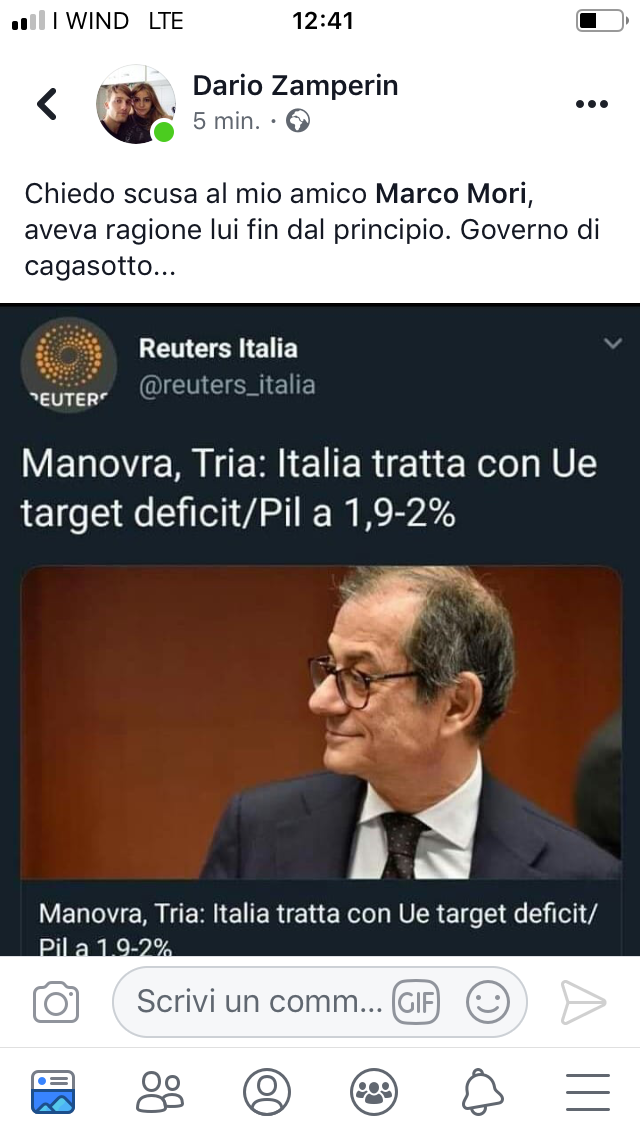Tap Dario Zamperin's profile picture
Viewport: 640px width, 1136px height.
[136, 104]
